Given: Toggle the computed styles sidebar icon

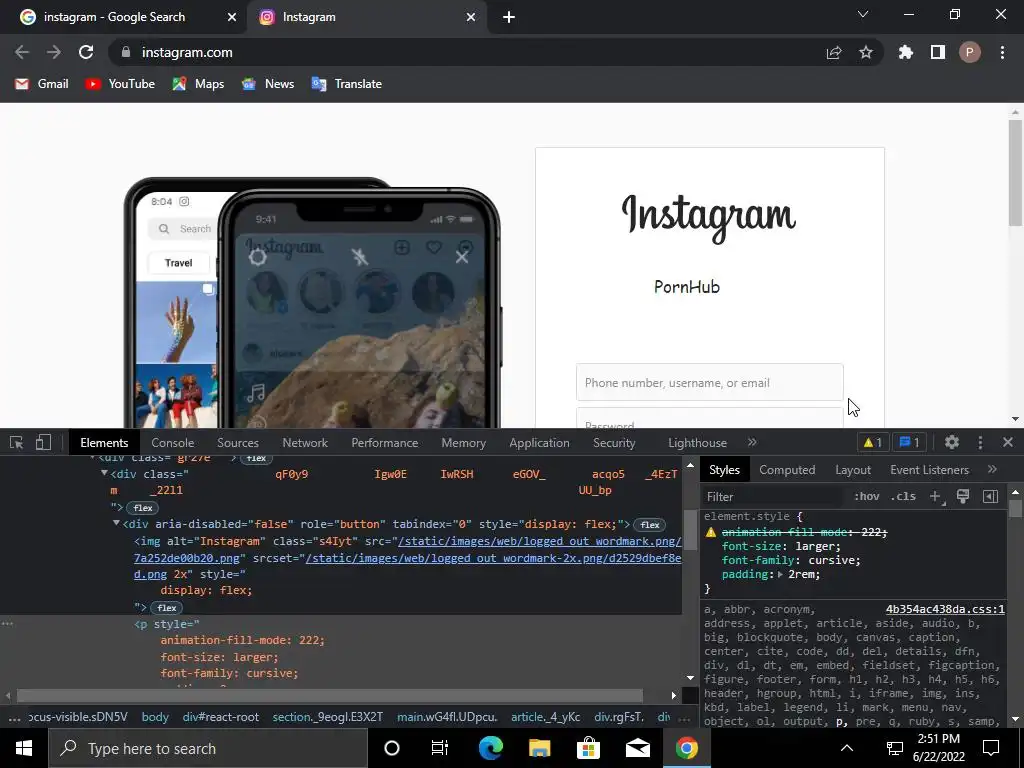Looking at the screenshot, I should (x=991, y=496).
